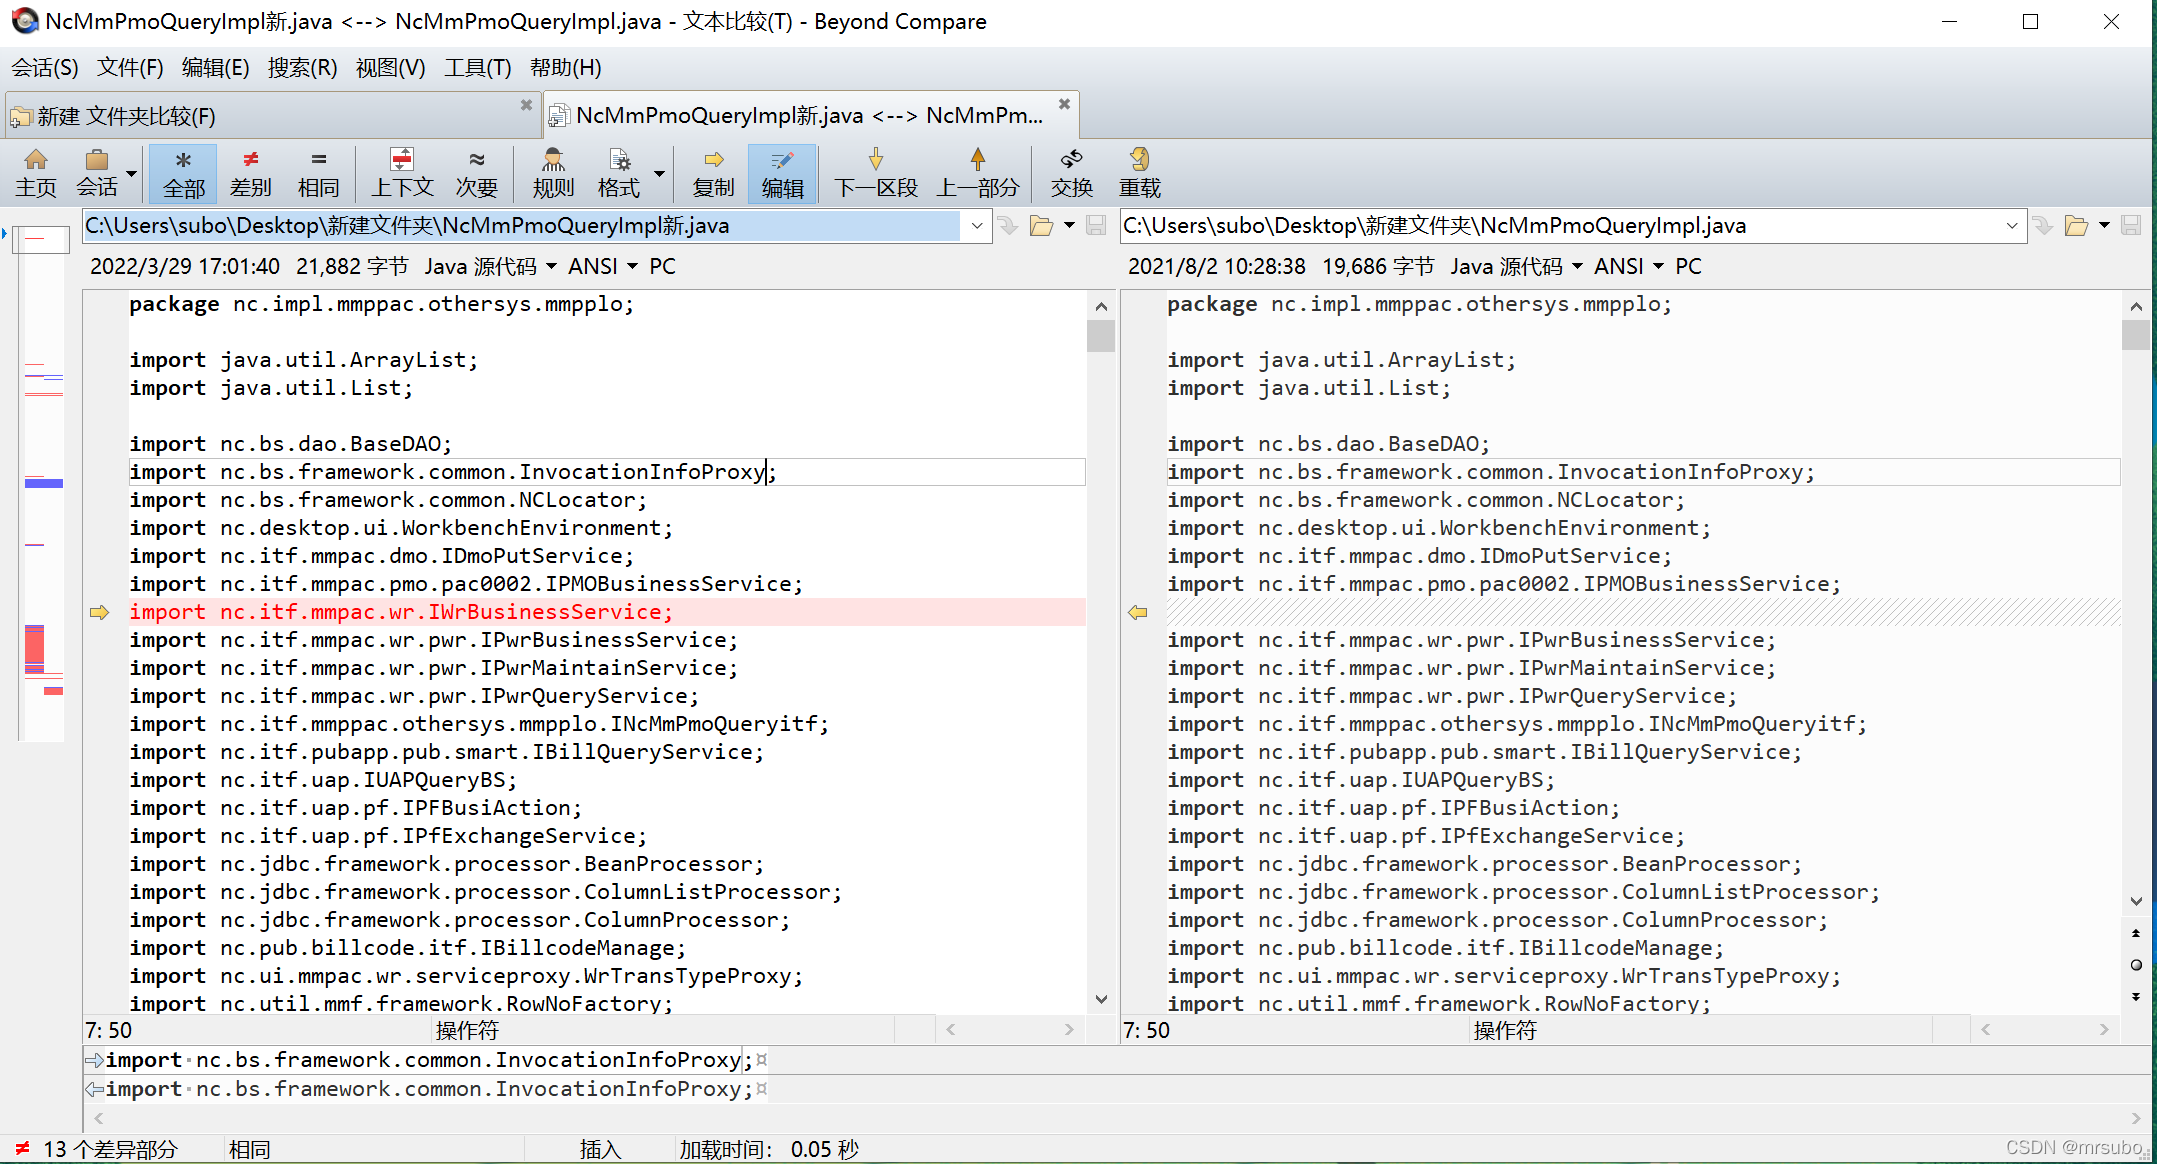The image size is (2157, 1164).
Task: Switch to 新建 文件夹比较(F) tab
Action: [x=127, y=116]
